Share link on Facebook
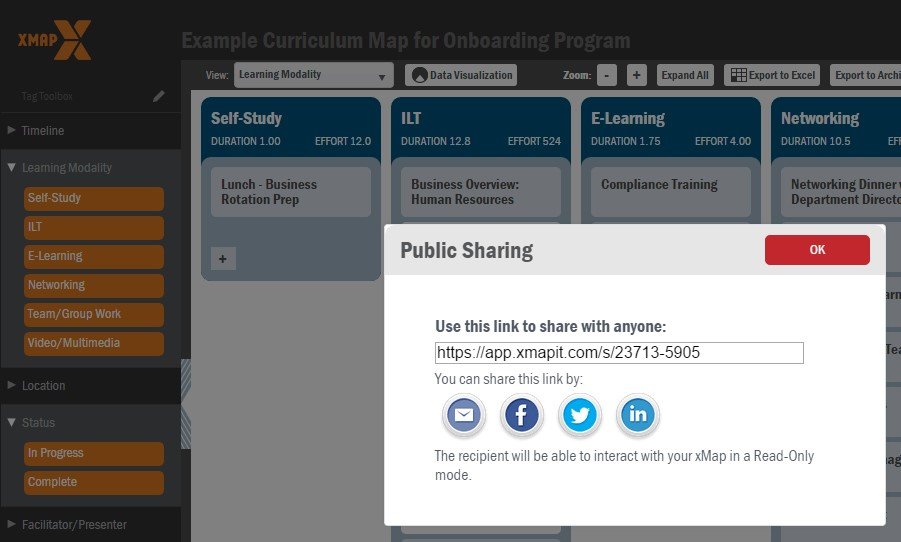The image size is (901, 542). pos(521,415)
